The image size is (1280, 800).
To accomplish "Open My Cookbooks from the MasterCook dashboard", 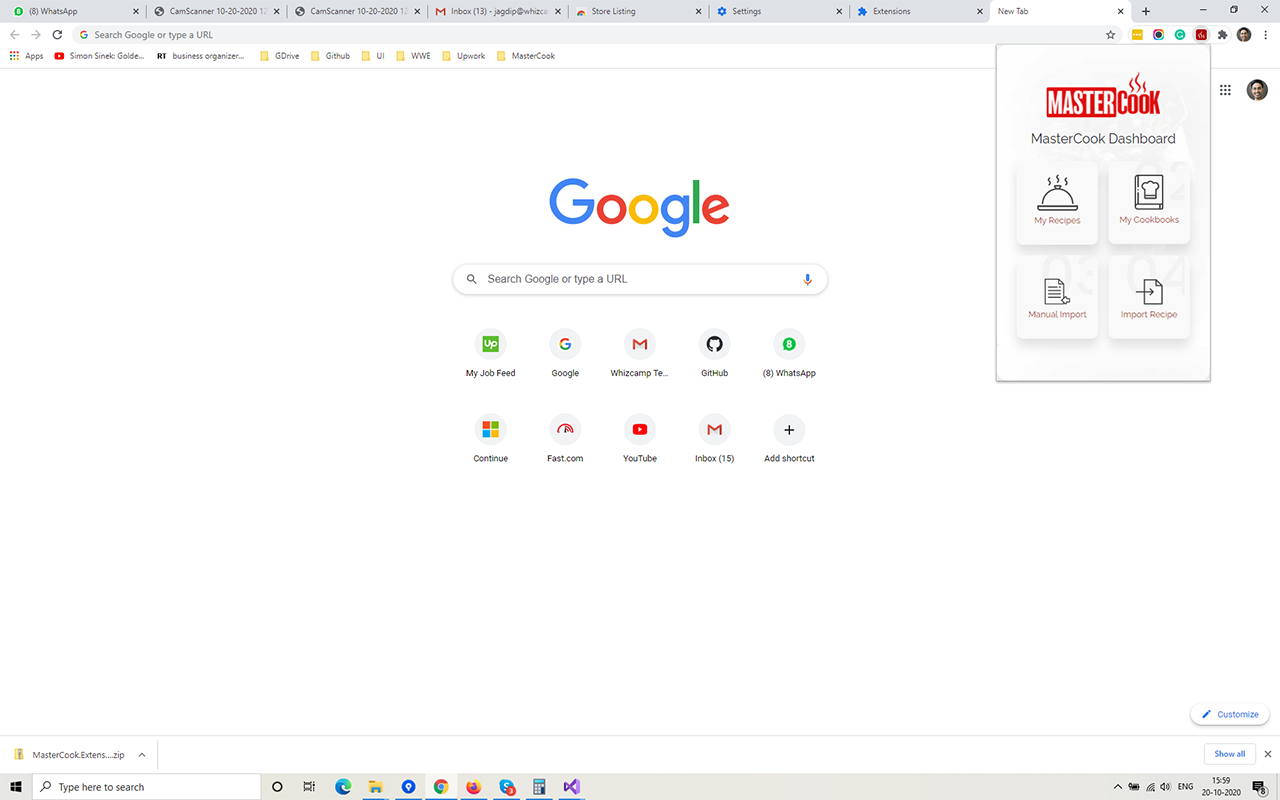I will 1149,203.
